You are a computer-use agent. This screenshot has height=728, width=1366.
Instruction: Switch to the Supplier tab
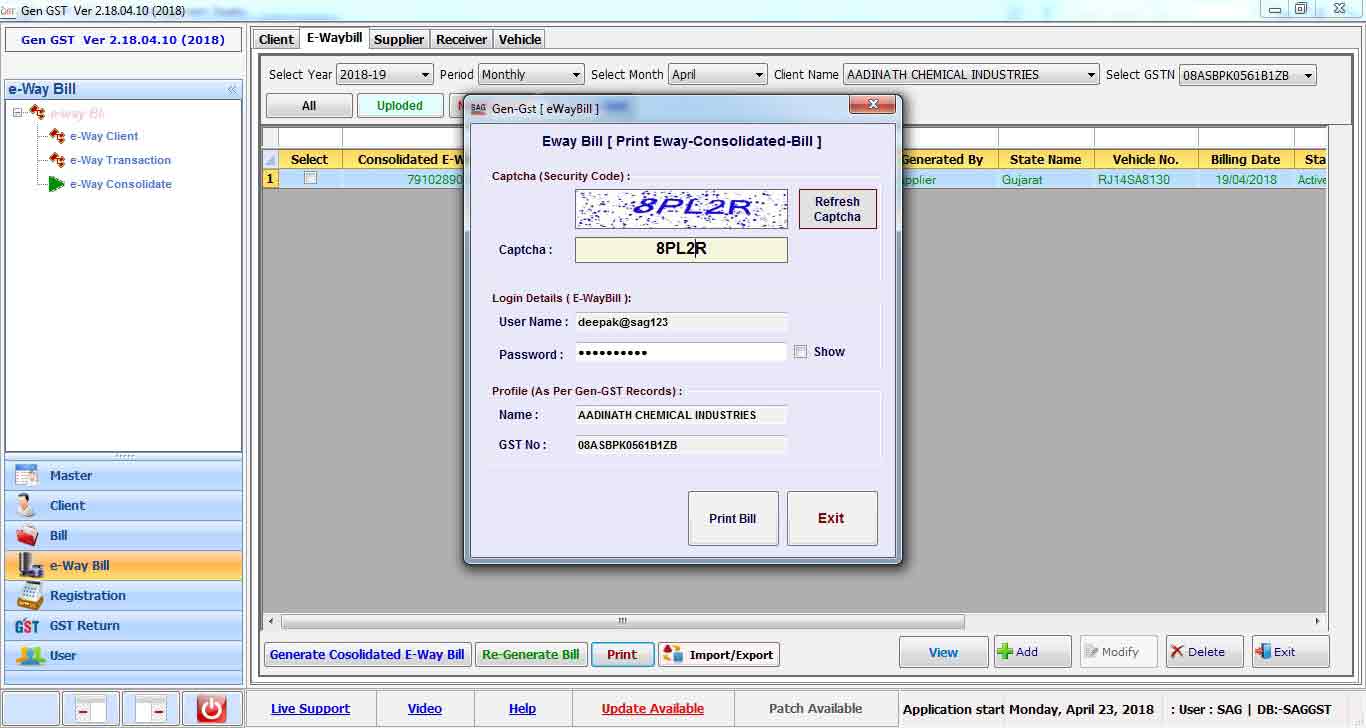[399, 40]
